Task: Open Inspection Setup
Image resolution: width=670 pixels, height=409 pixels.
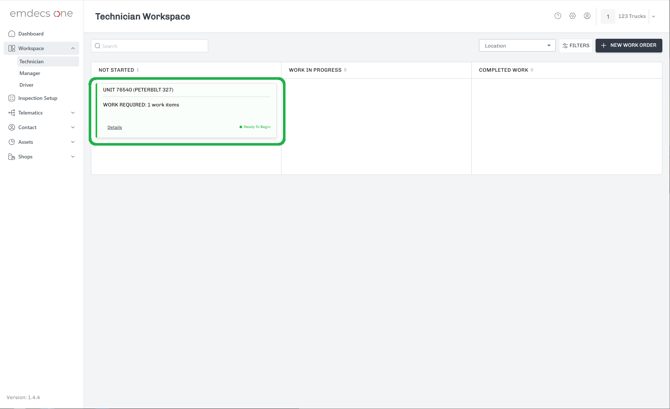Action: pos(38,98)
